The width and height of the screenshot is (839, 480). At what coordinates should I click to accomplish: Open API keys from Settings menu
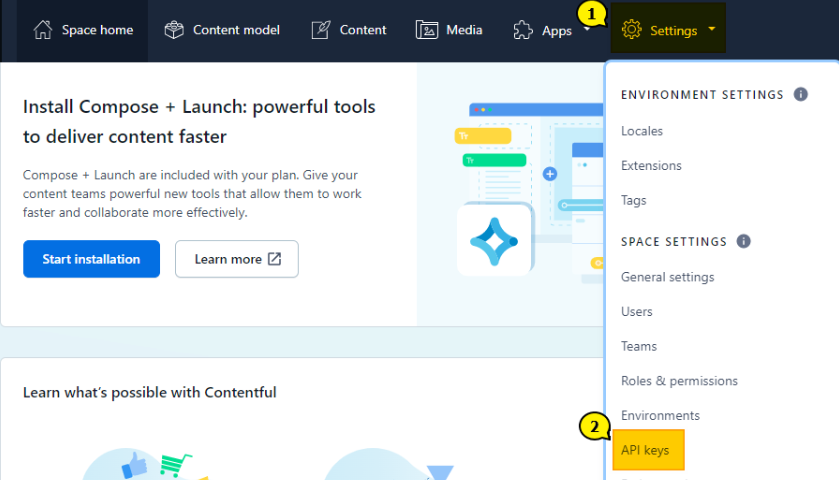tap(645, 450)
